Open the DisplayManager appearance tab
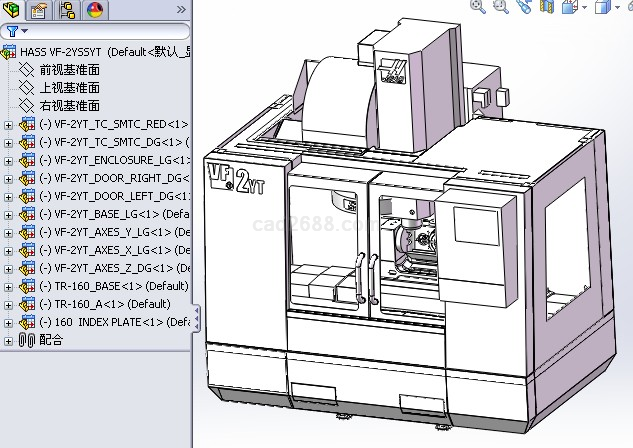The height and width of the screenshot is (448, 633). pyautogui.click(x=94, y=10)
